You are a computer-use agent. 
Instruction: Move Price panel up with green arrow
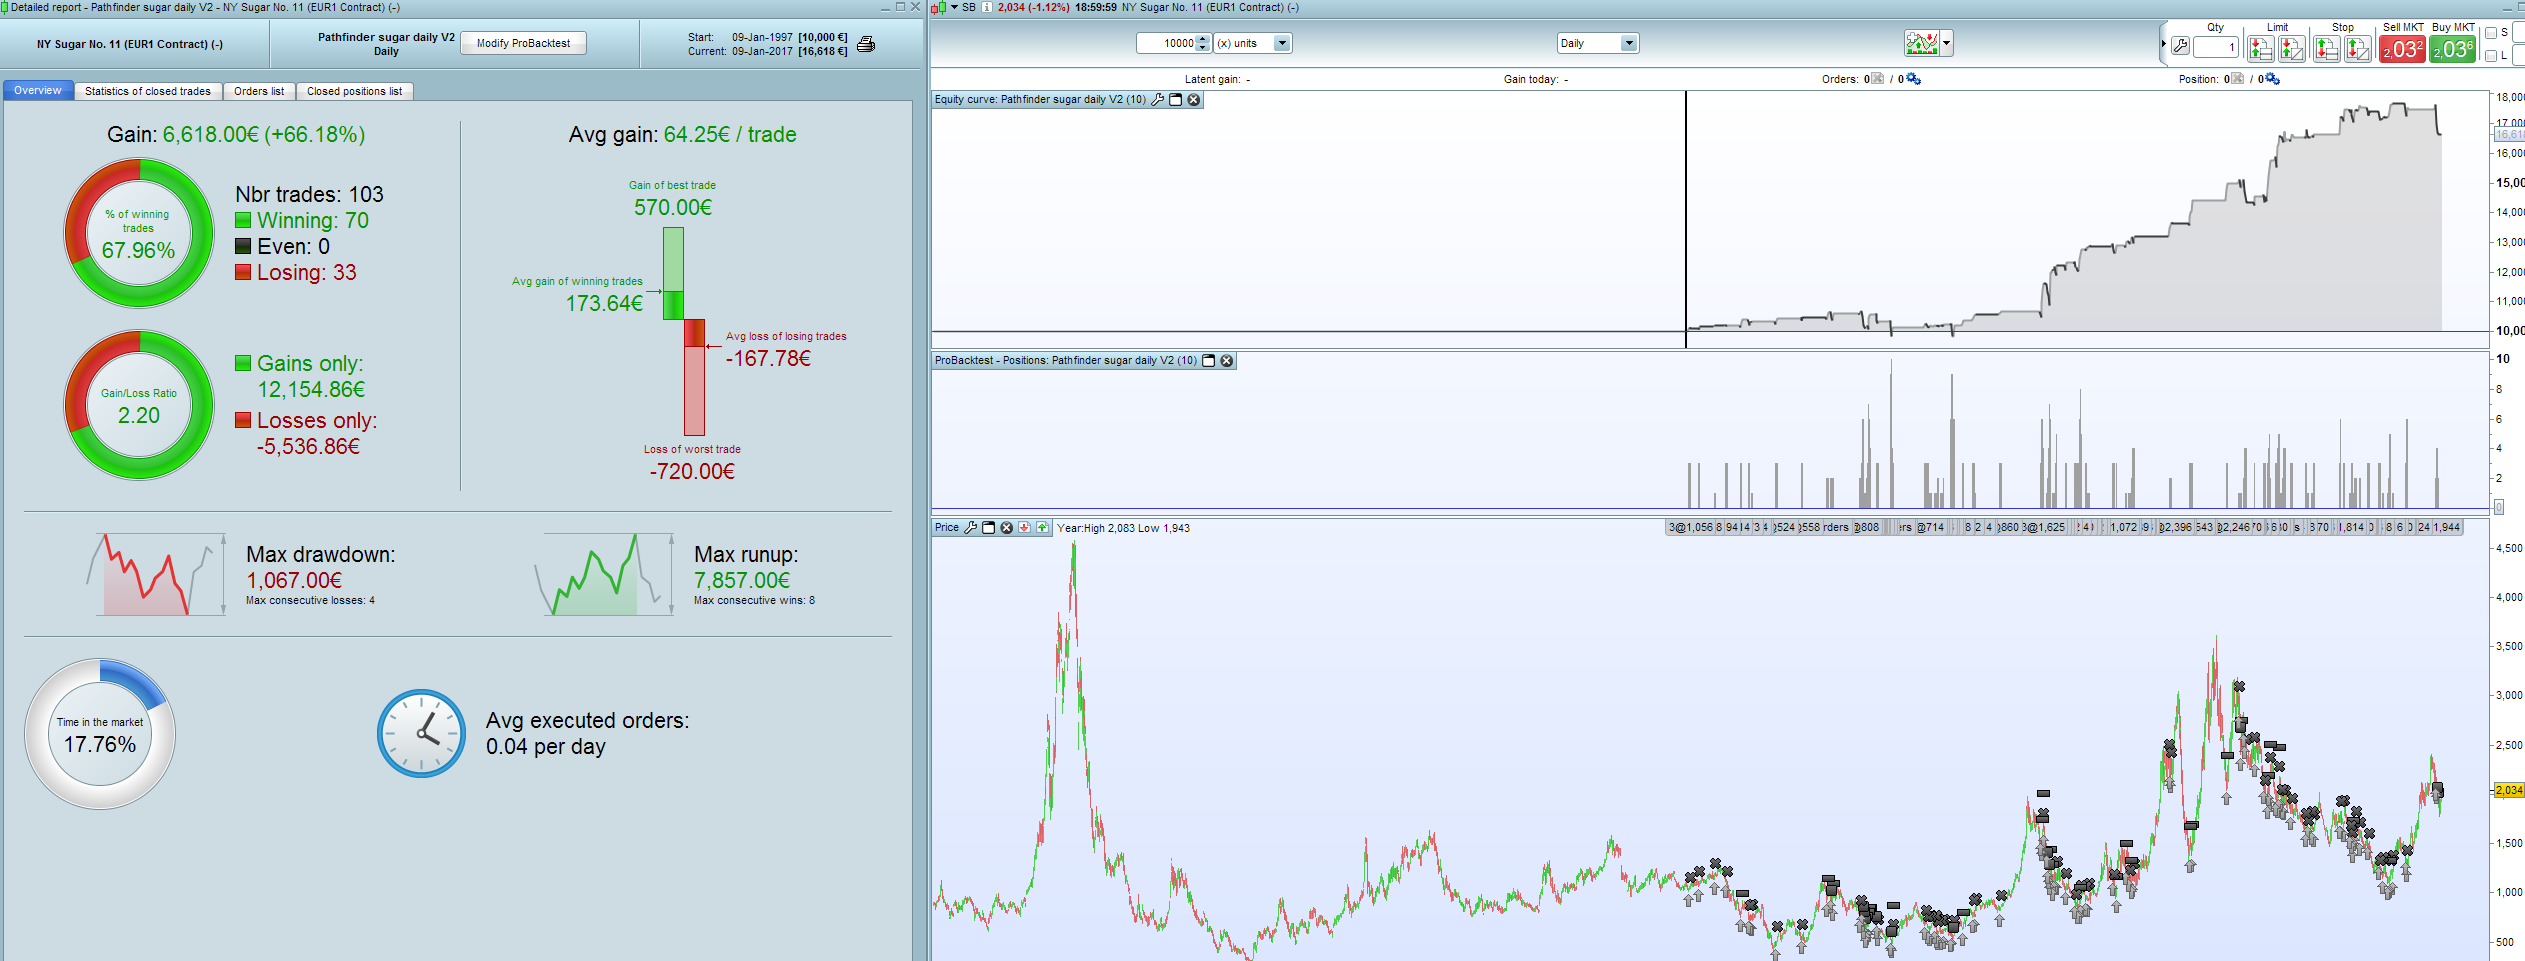1043,528
